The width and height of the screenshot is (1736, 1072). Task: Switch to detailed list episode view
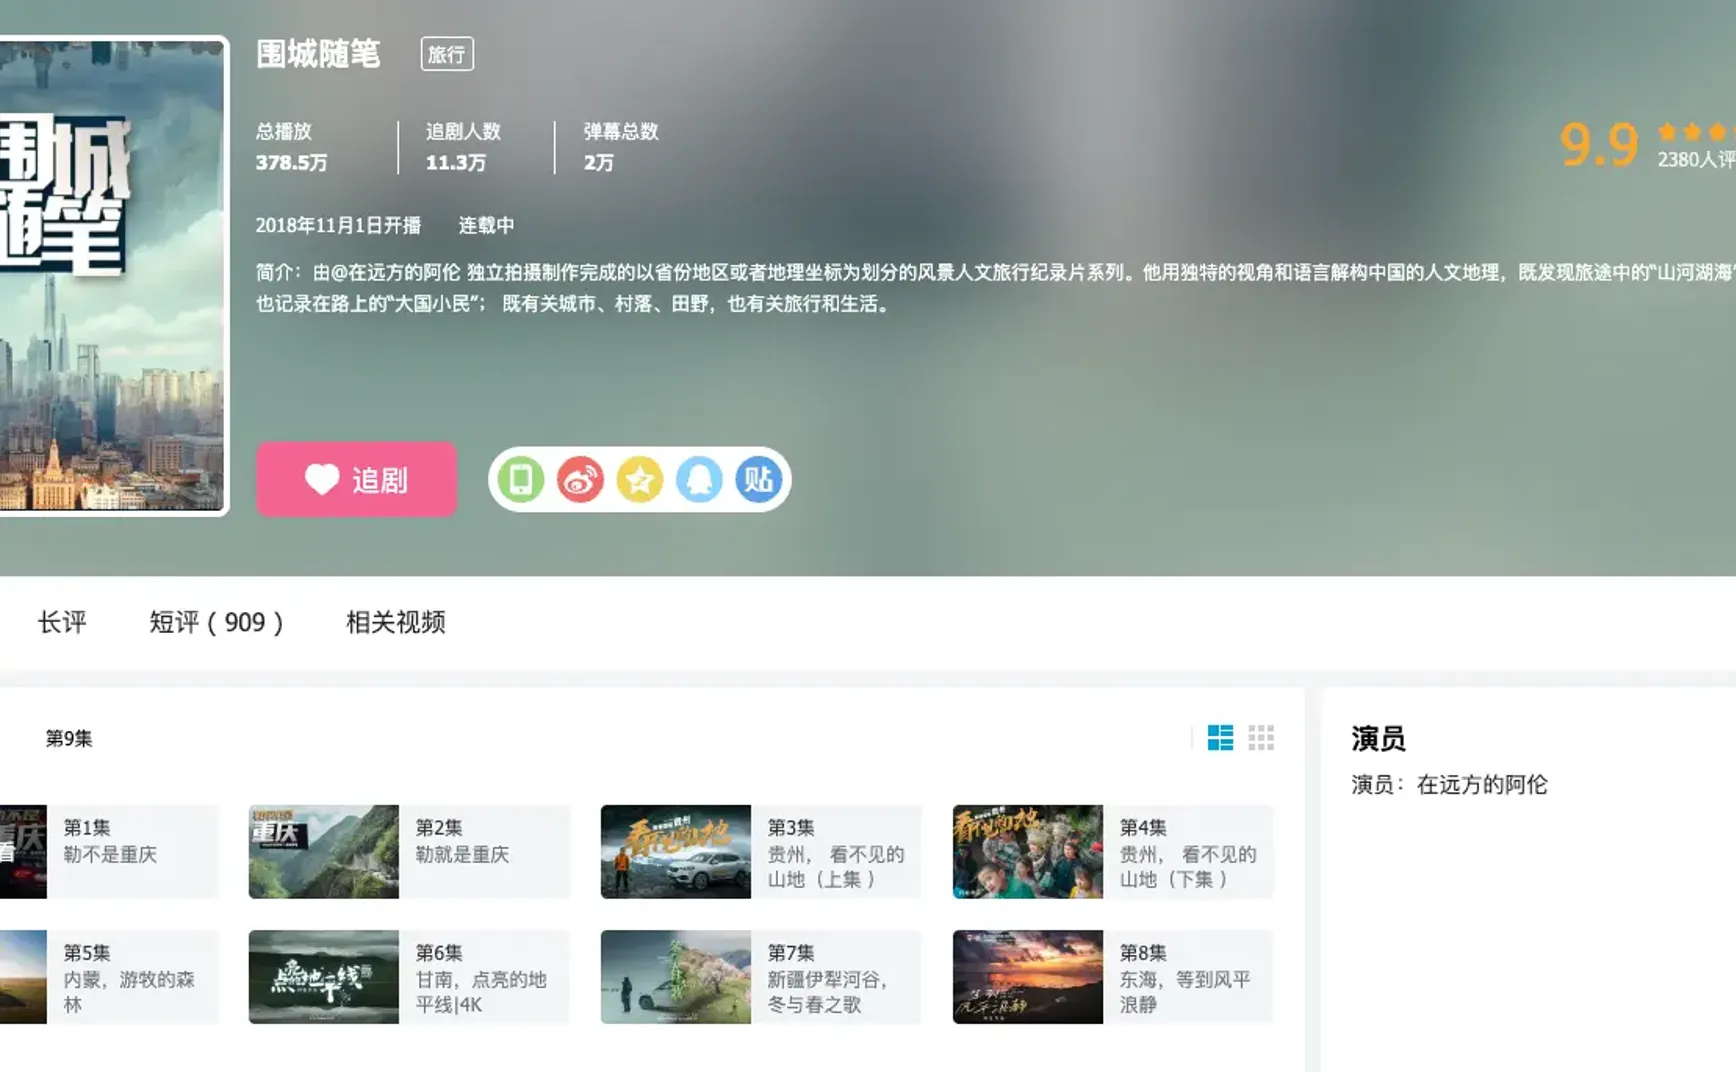pos(1220,738)
